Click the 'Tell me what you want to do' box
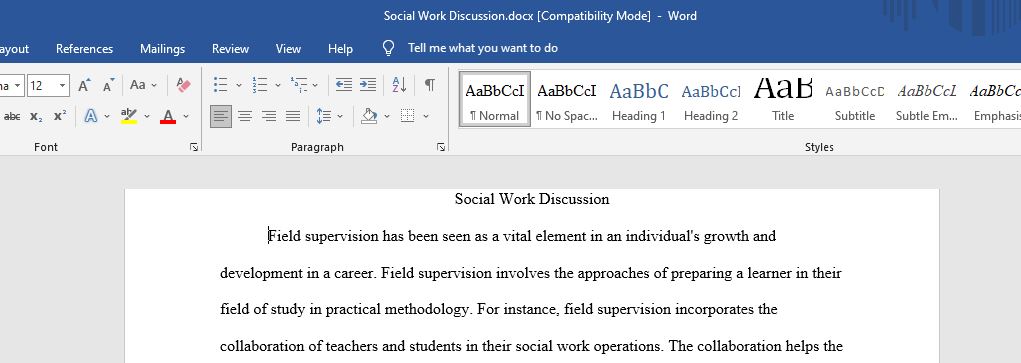The image size is (1021, 363). [483, 48]
